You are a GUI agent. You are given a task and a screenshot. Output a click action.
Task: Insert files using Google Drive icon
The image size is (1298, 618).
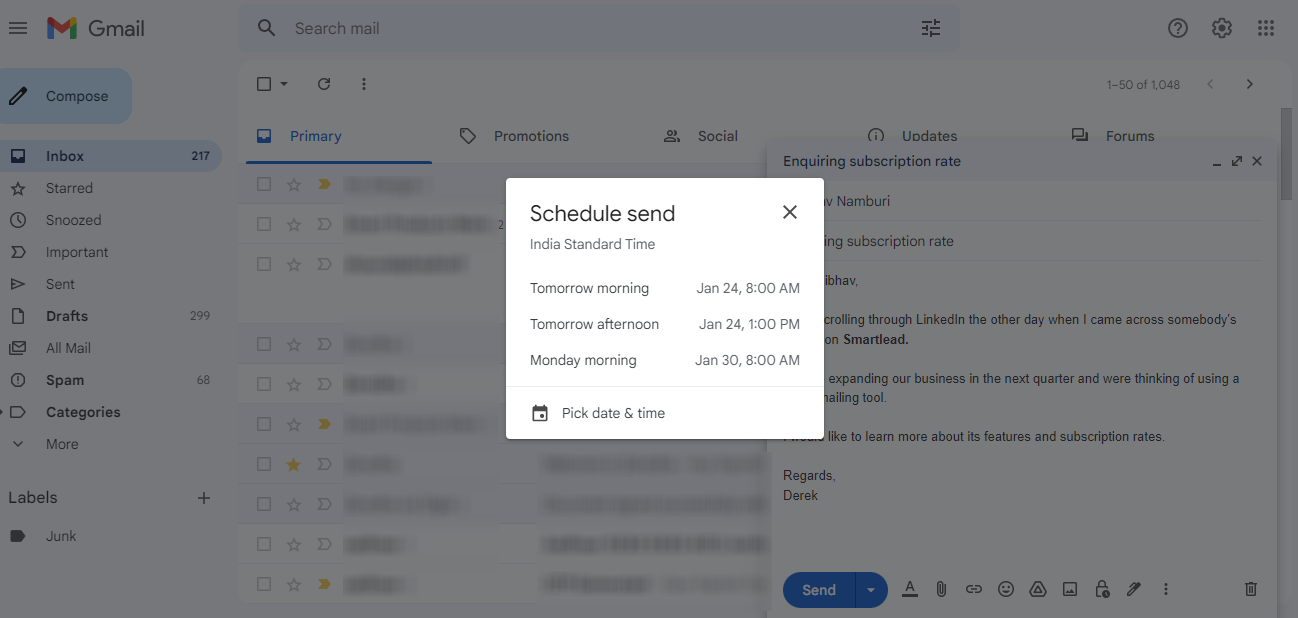click(1037, 589)
